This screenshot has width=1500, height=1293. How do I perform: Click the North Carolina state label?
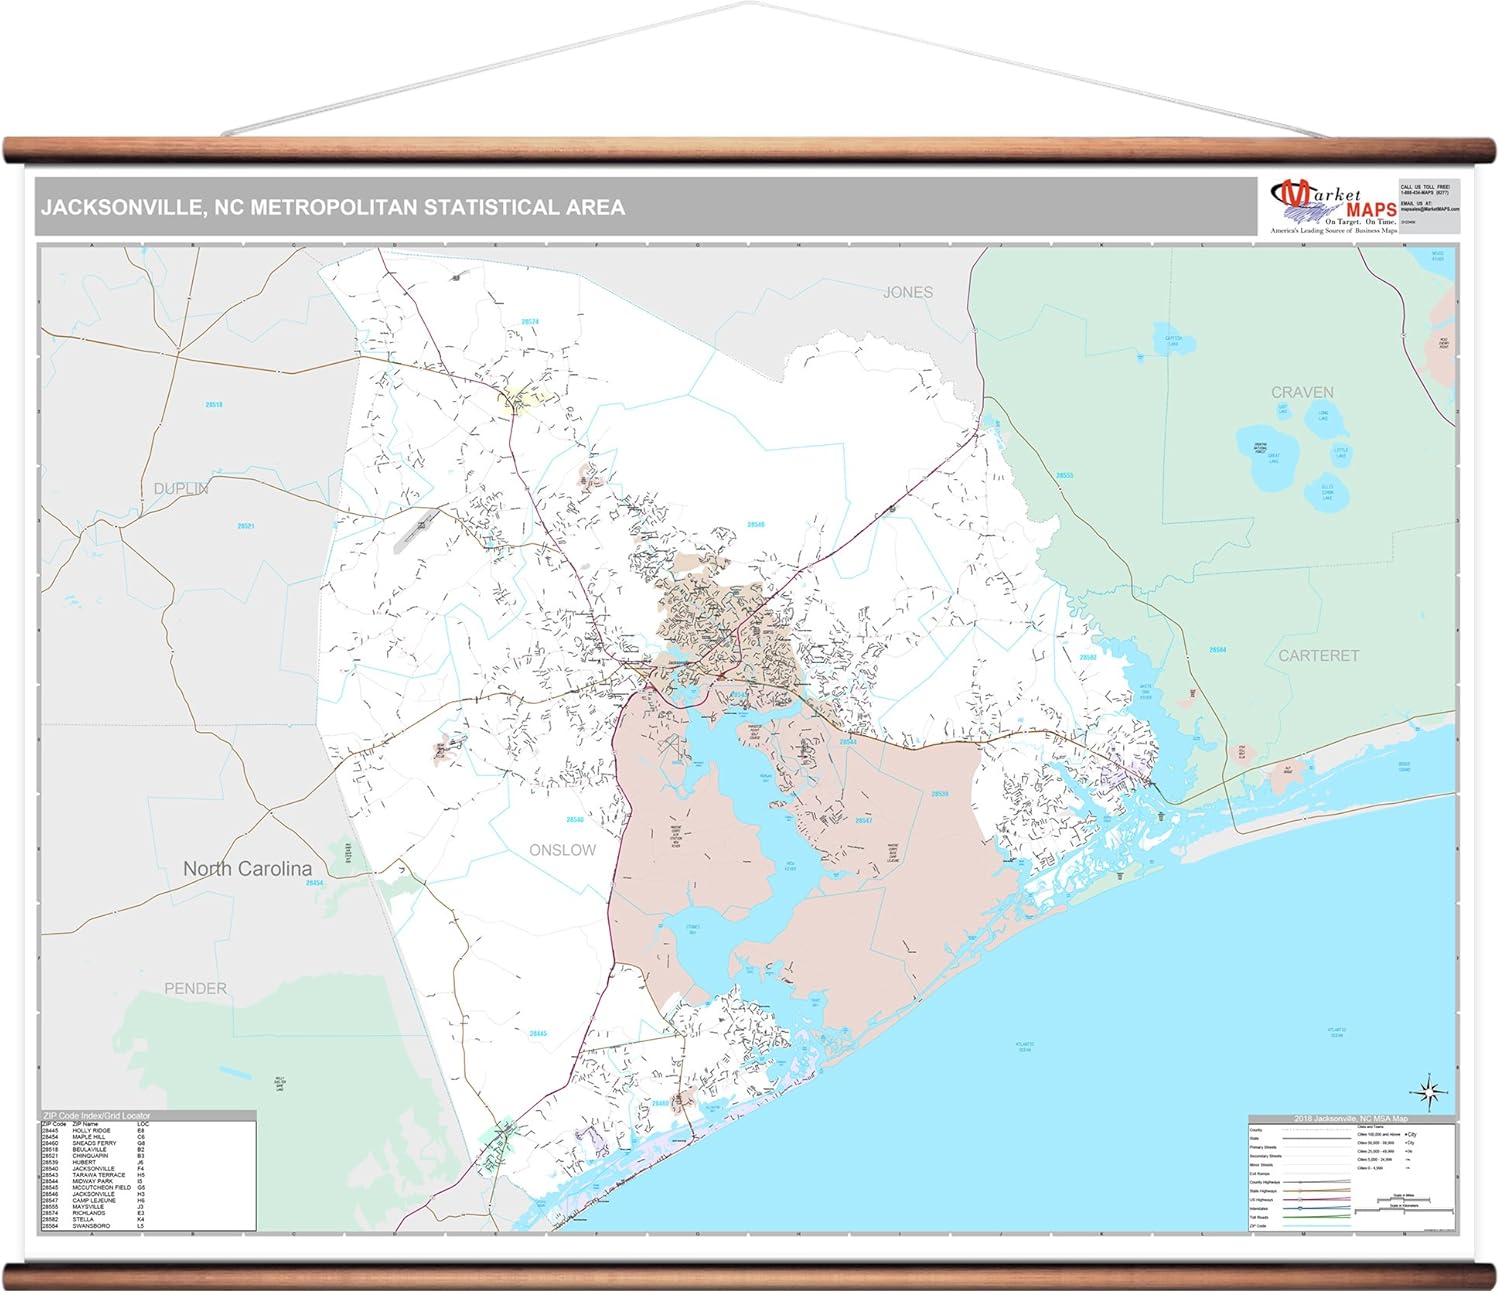247,869
